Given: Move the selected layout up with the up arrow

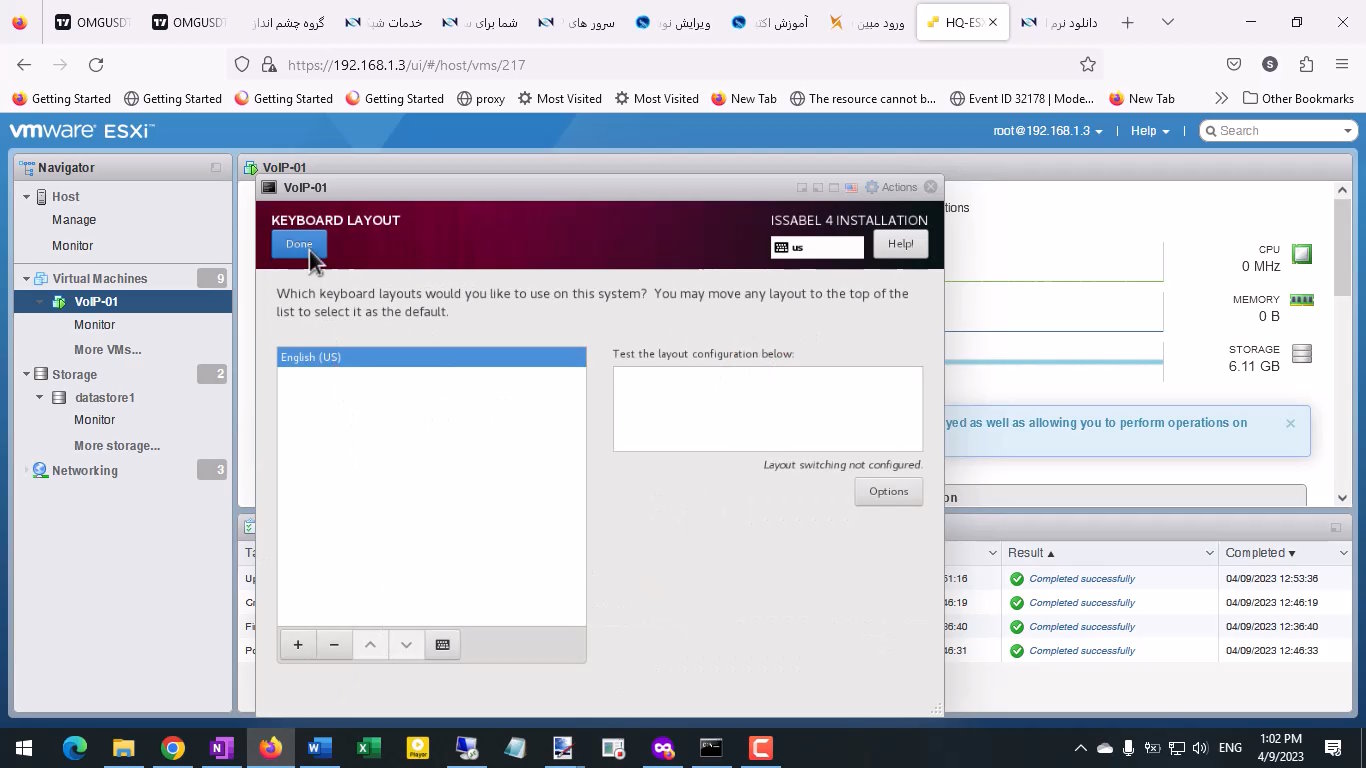Looking at the screenshot, I should [x=370, y=645].
